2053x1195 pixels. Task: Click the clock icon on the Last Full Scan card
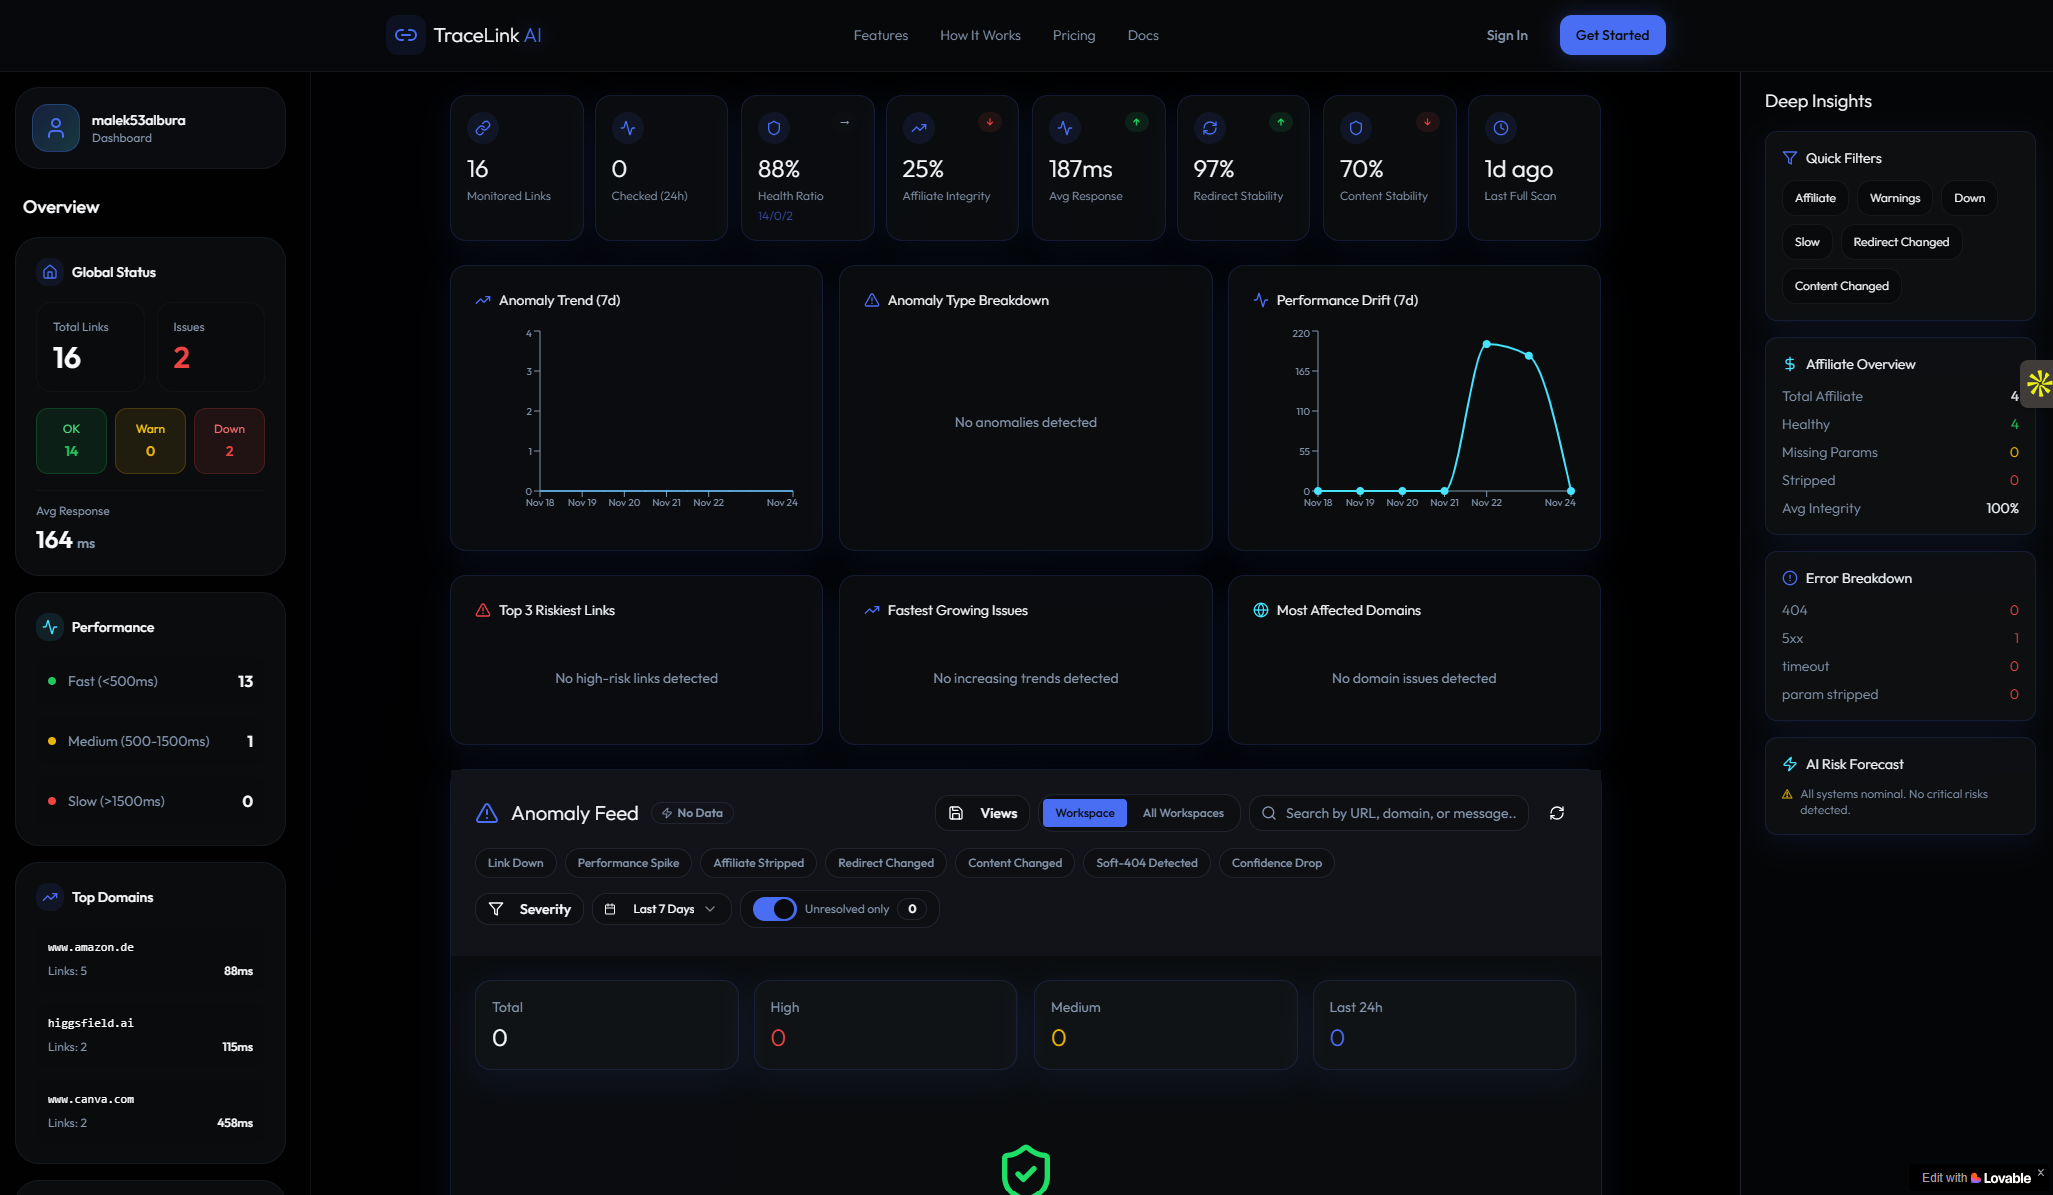[x=1499, y=128]
